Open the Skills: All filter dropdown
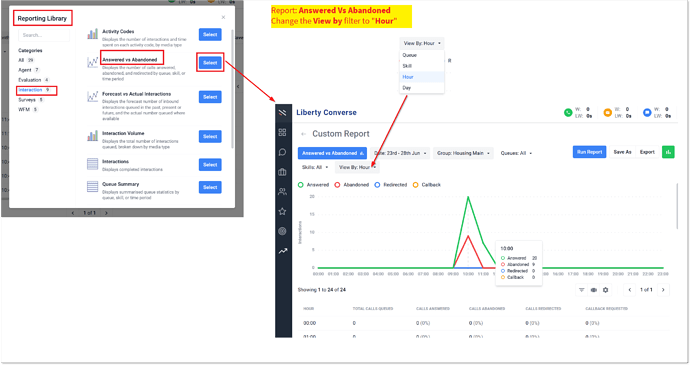 point(315,167)
